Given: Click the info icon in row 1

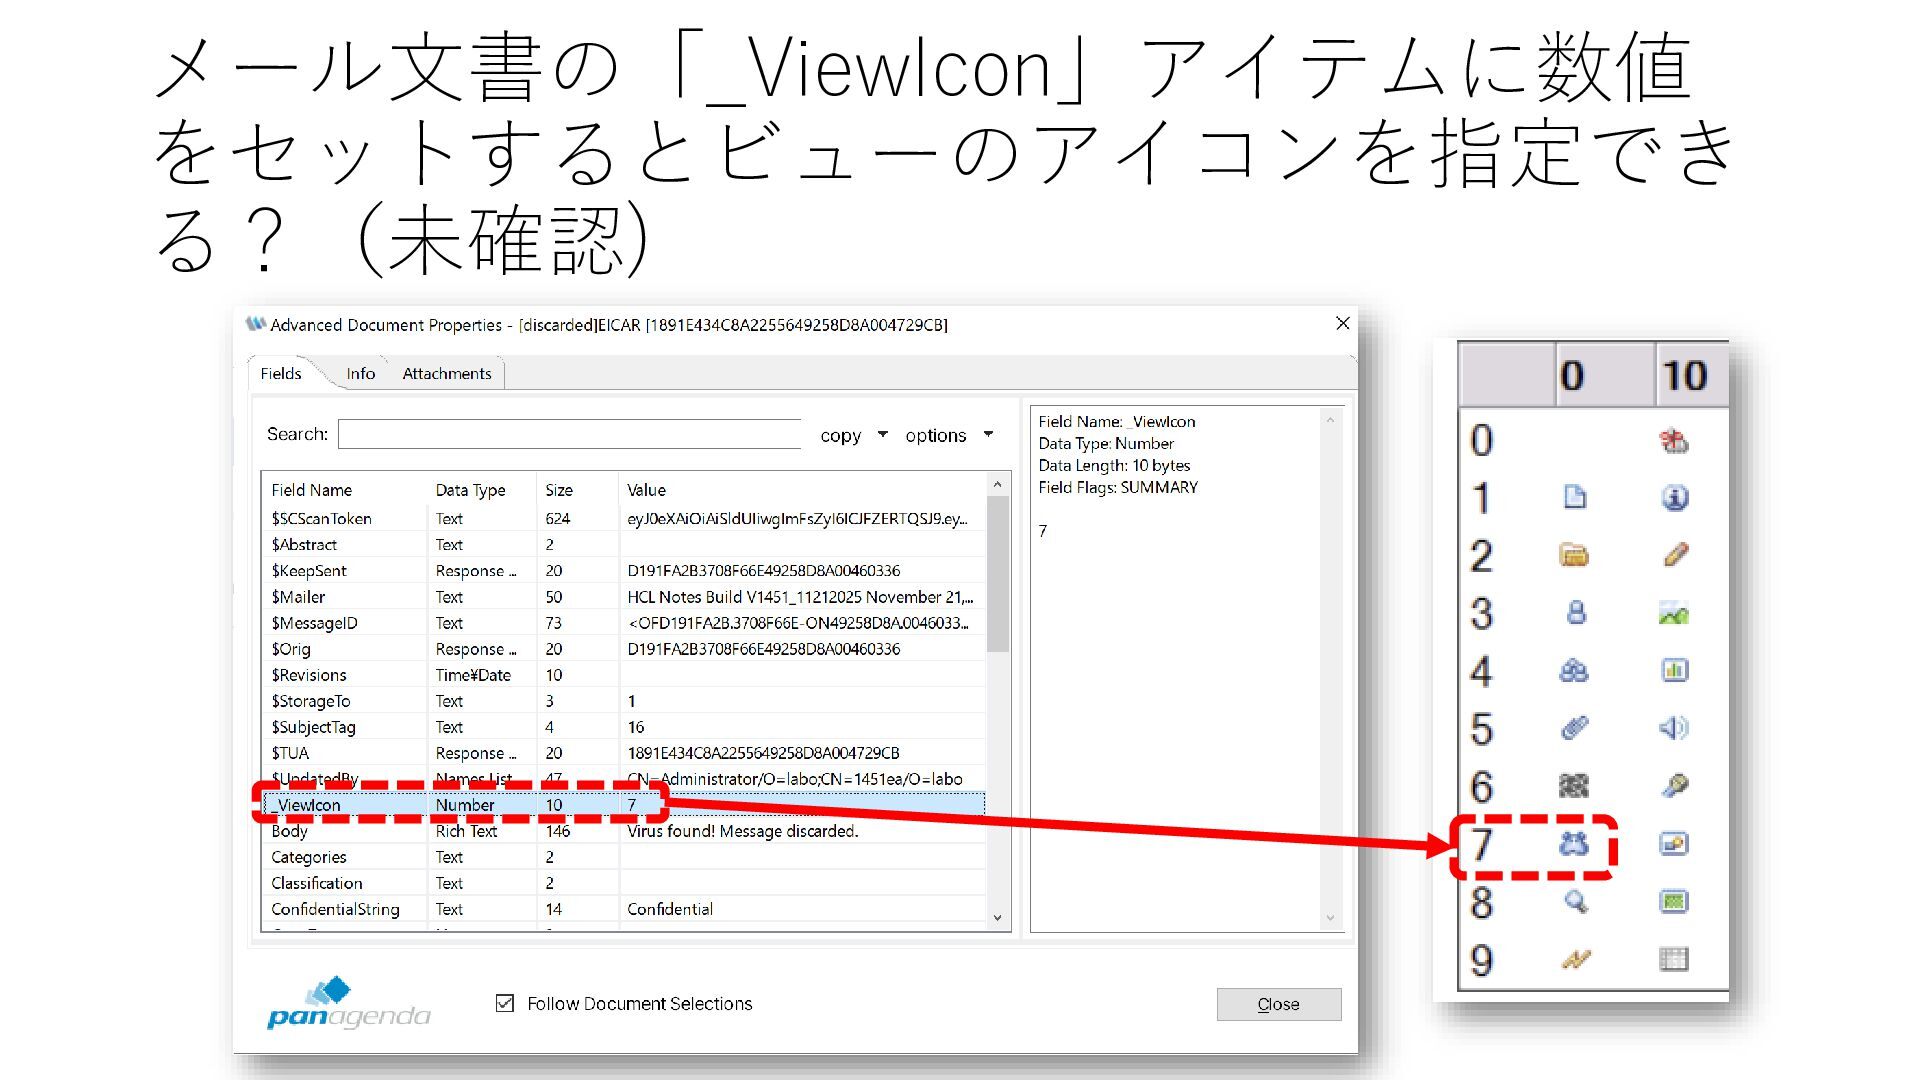Looking at the screenshot, I should 1675,498.
